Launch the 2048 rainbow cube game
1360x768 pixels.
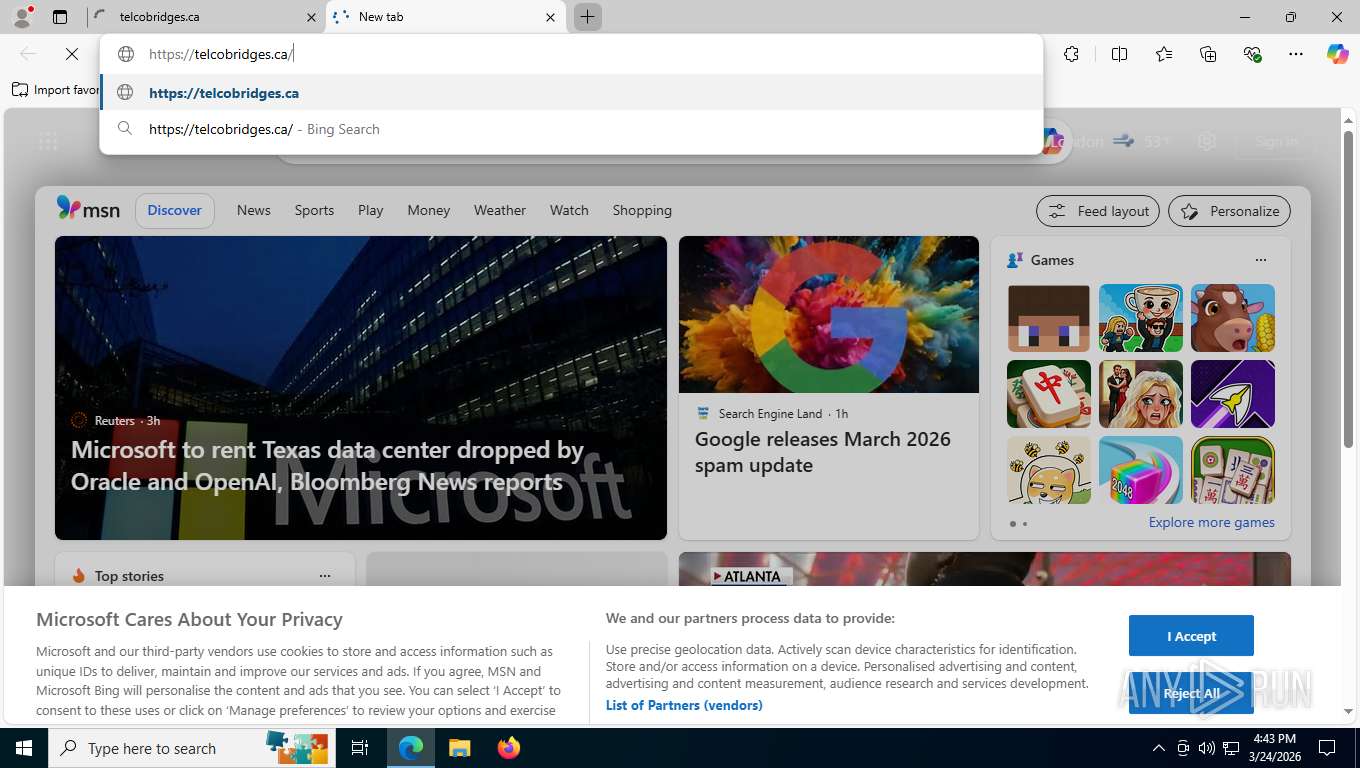click(1141, 470)
